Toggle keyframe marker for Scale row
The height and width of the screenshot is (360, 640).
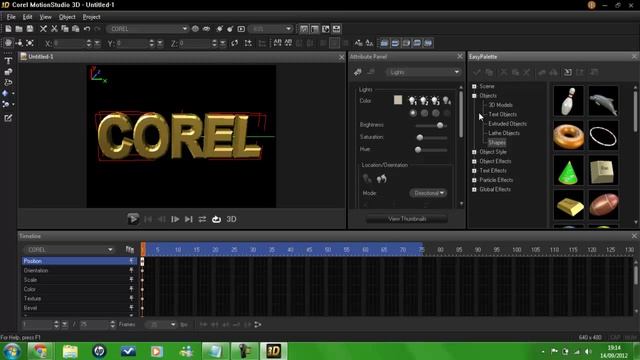click(131, 280)
